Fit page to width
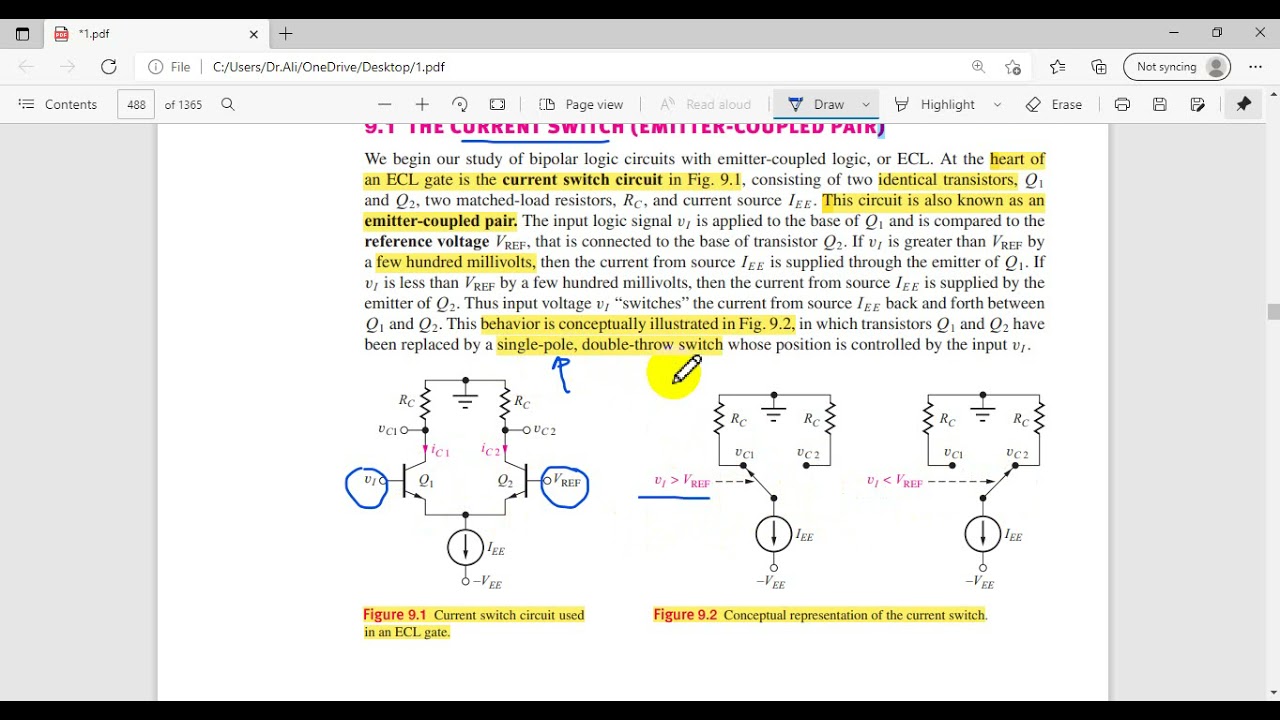This screenshot has height=720, width=1280. pyautogui.click(x=497, y=104)
